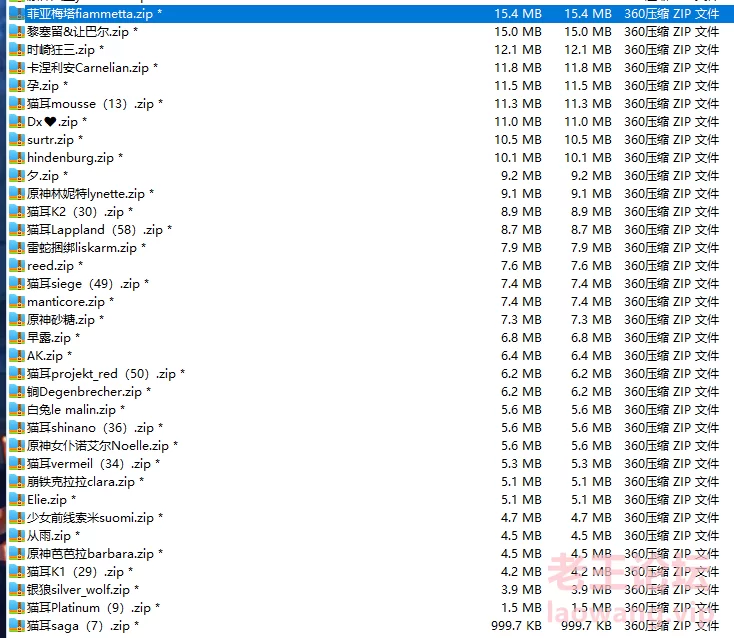Click the zip icon for Dx♥.zip
Screen dimensions: 734x638
17,122
